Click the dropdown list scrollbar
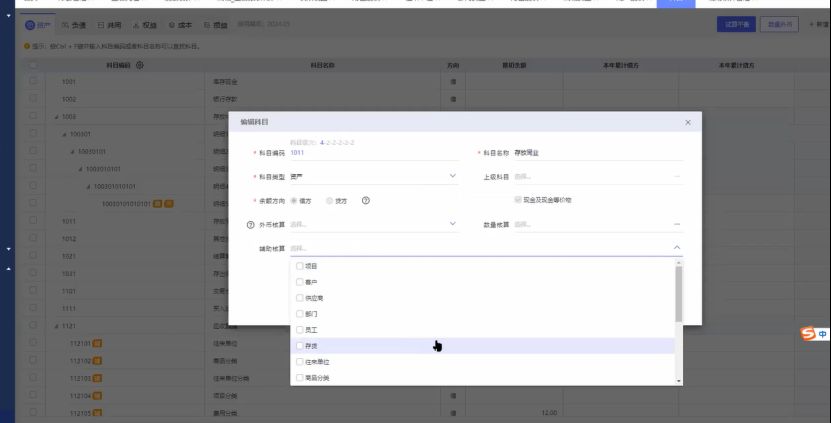The width and height of the screenshot is (831, 423). click(x=679, y=295)
